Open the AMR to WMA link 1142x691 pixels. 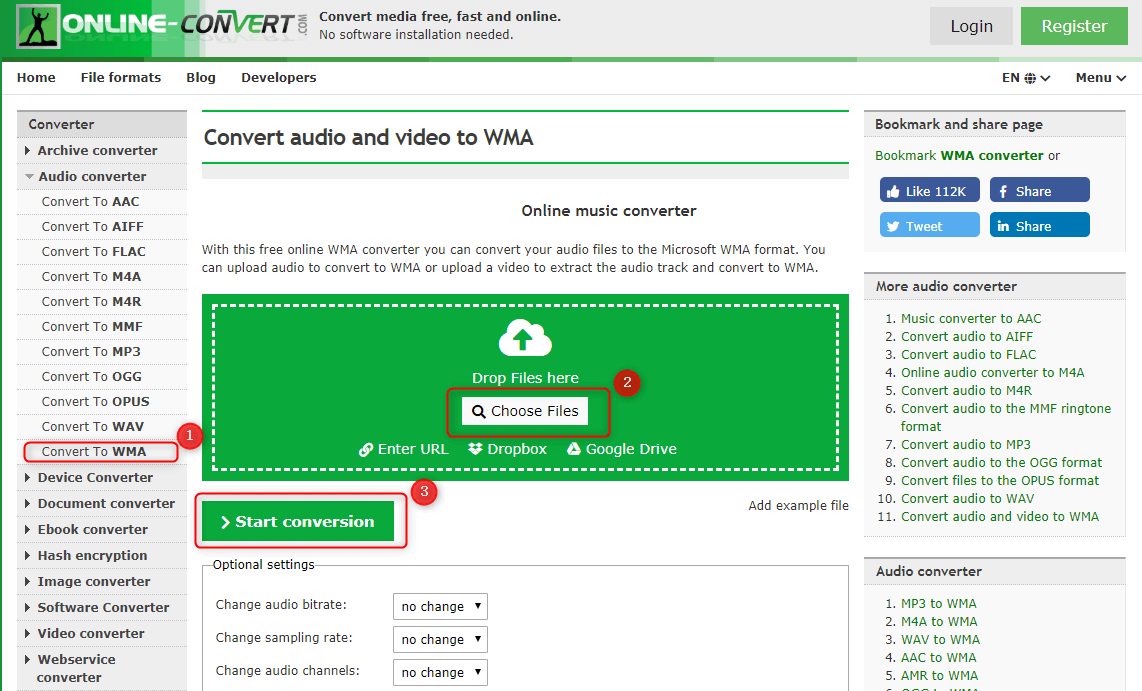[x=940, y=676]
